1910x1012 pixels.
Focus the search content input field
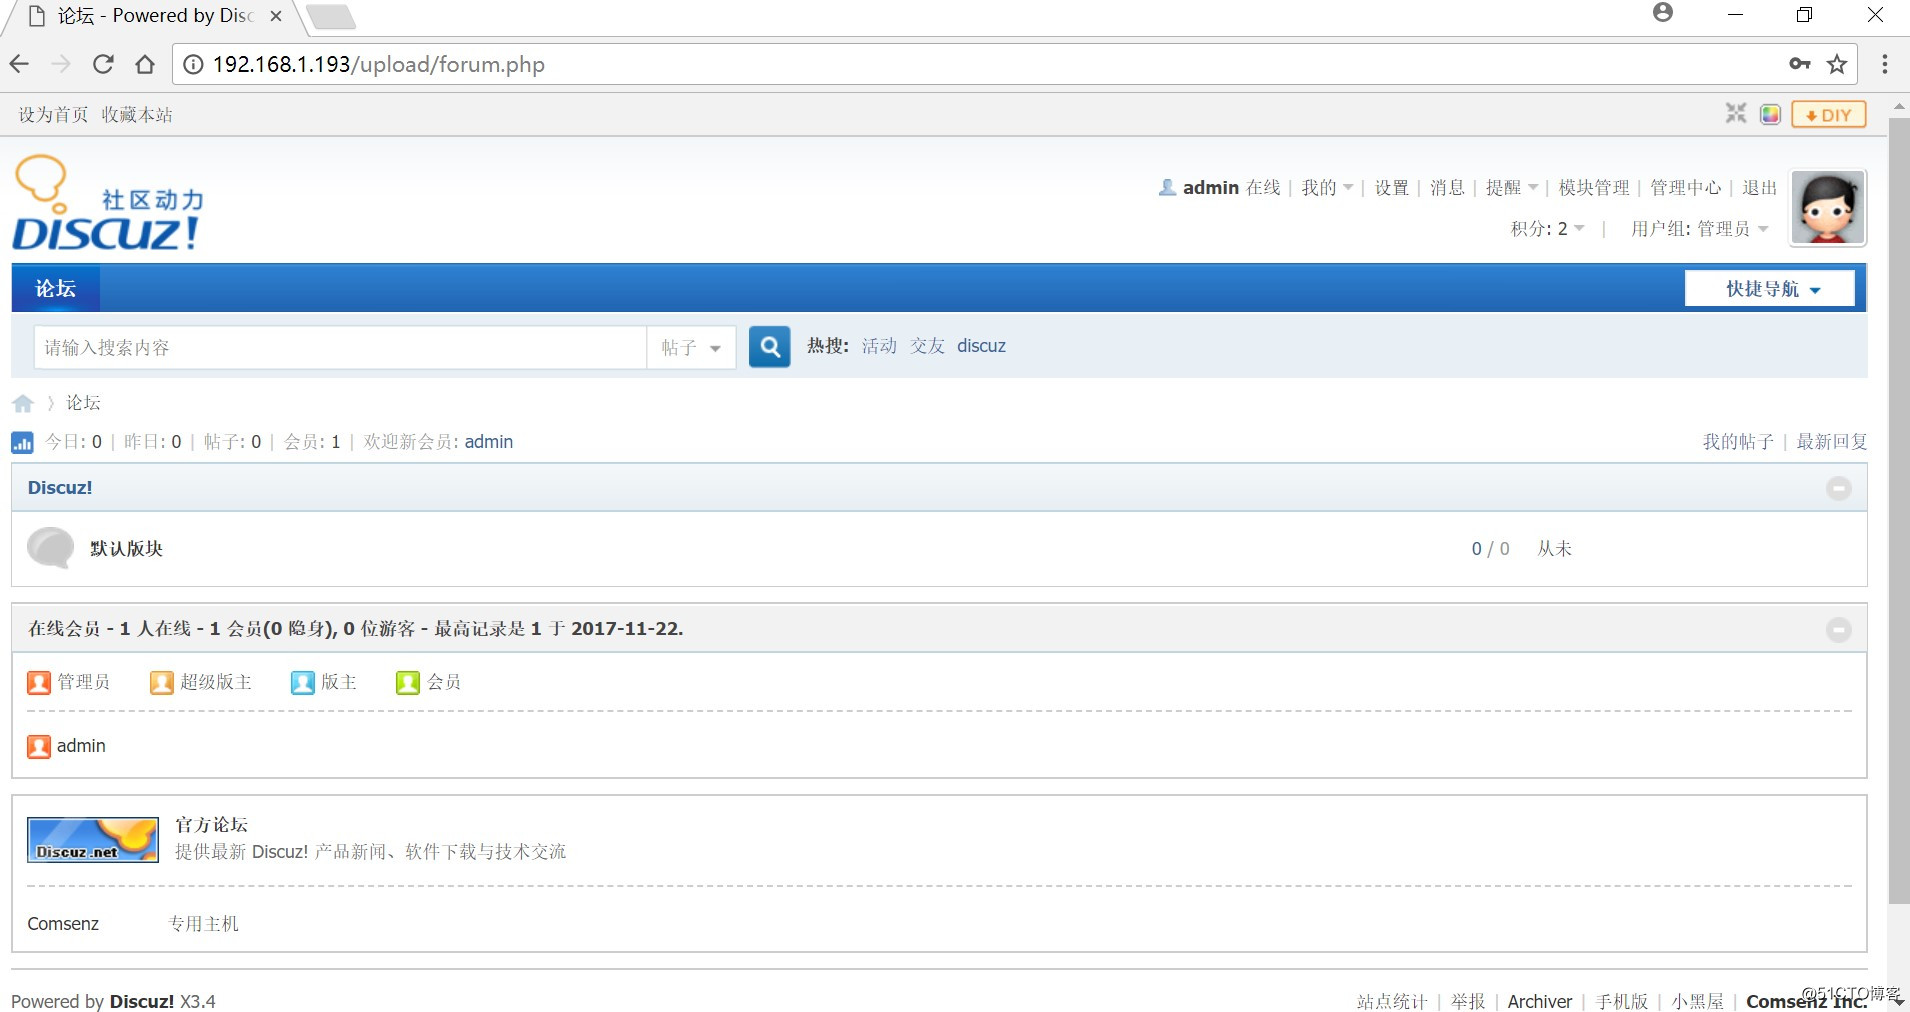[340, 347]
